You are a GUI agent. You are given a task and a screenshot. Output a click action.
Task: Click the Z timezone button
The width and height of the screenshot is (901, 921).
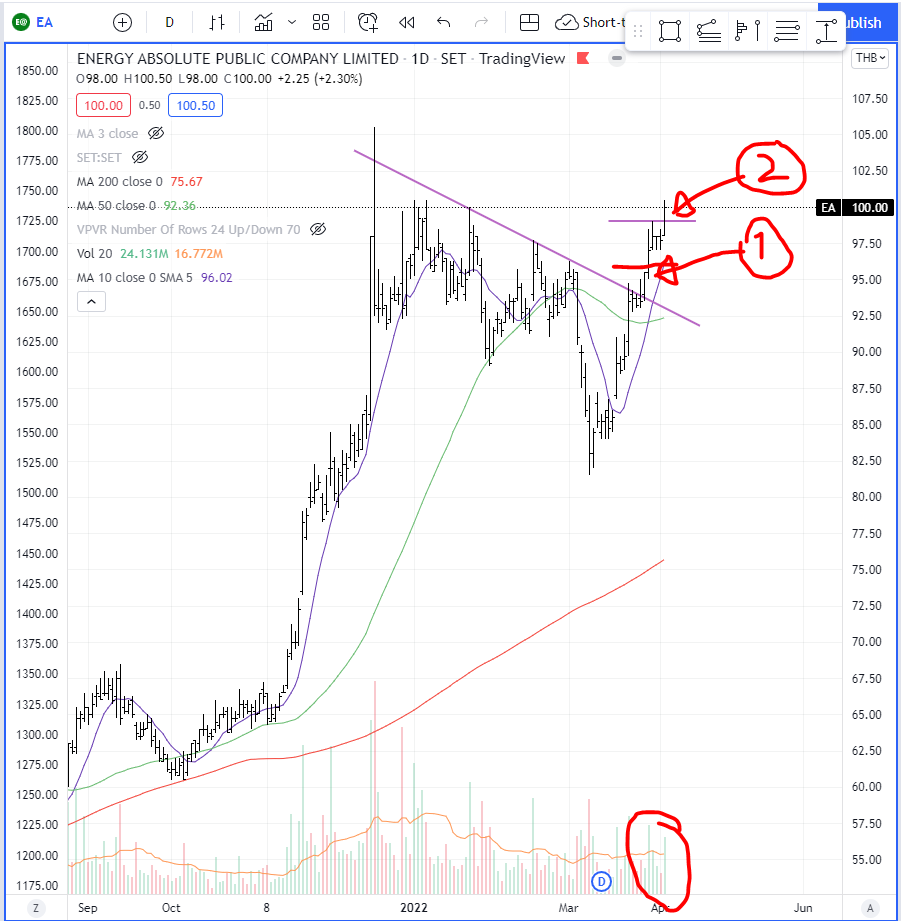(36, 908)
